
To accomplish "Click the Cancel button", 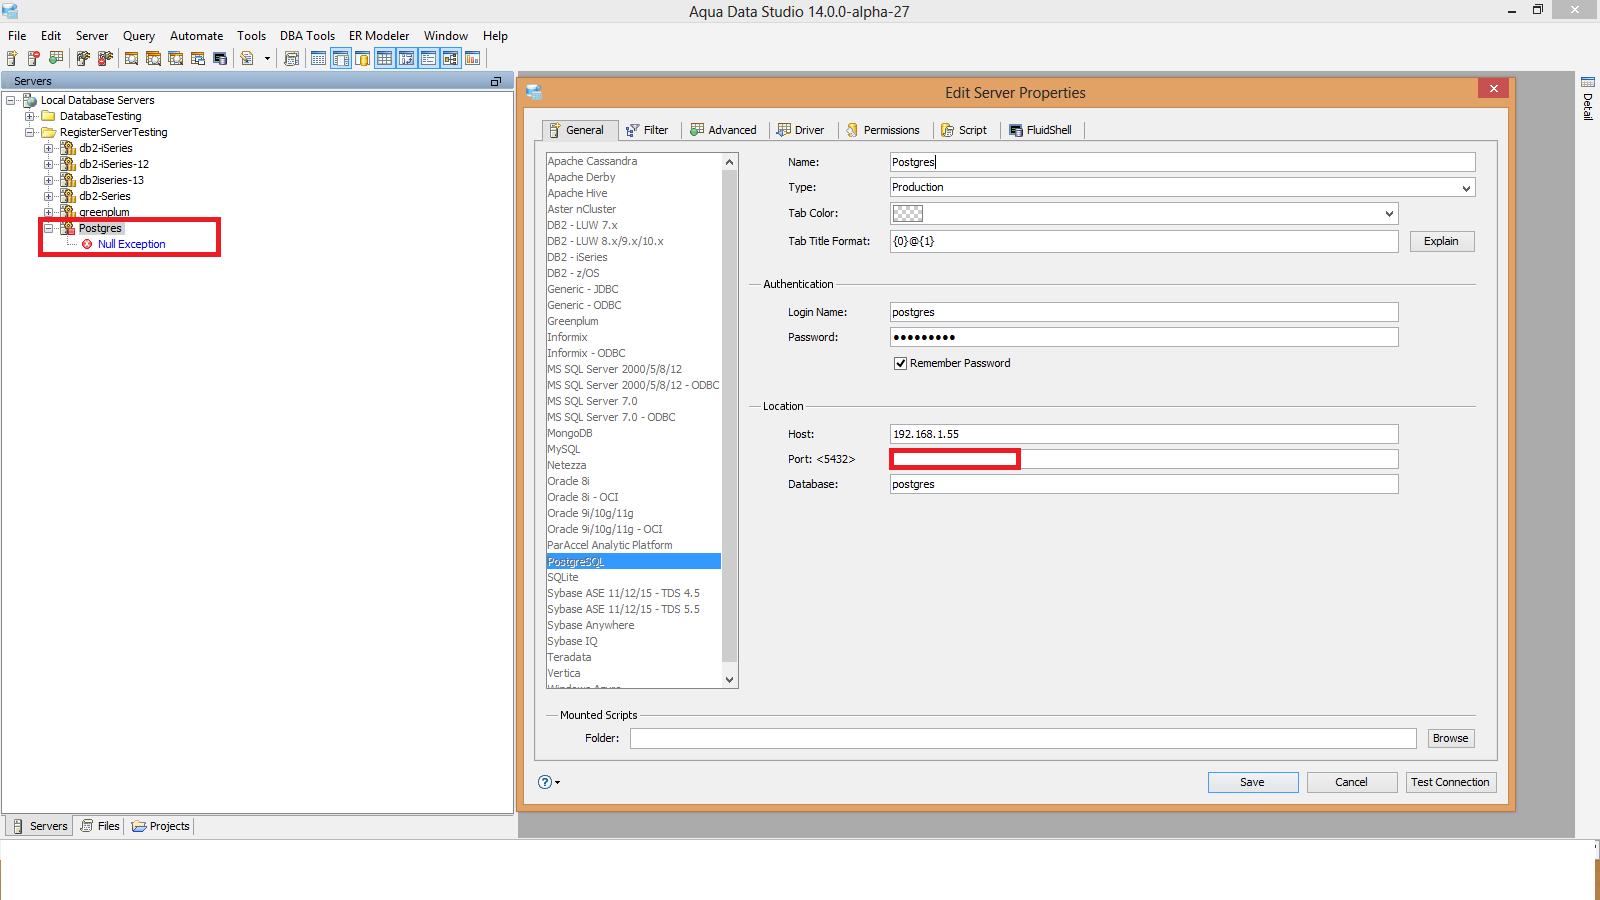I will coord(1352,782).
